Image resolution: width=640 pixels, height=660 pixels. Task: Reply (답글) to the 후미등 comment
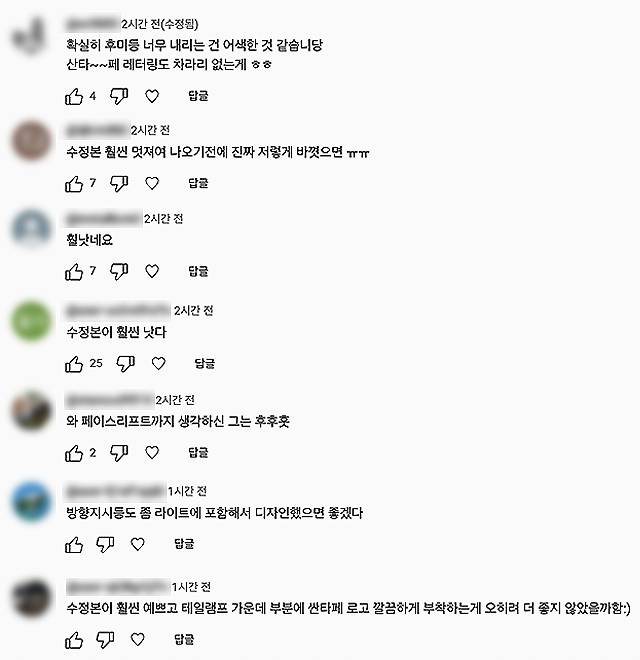click(x=198, y=96)
